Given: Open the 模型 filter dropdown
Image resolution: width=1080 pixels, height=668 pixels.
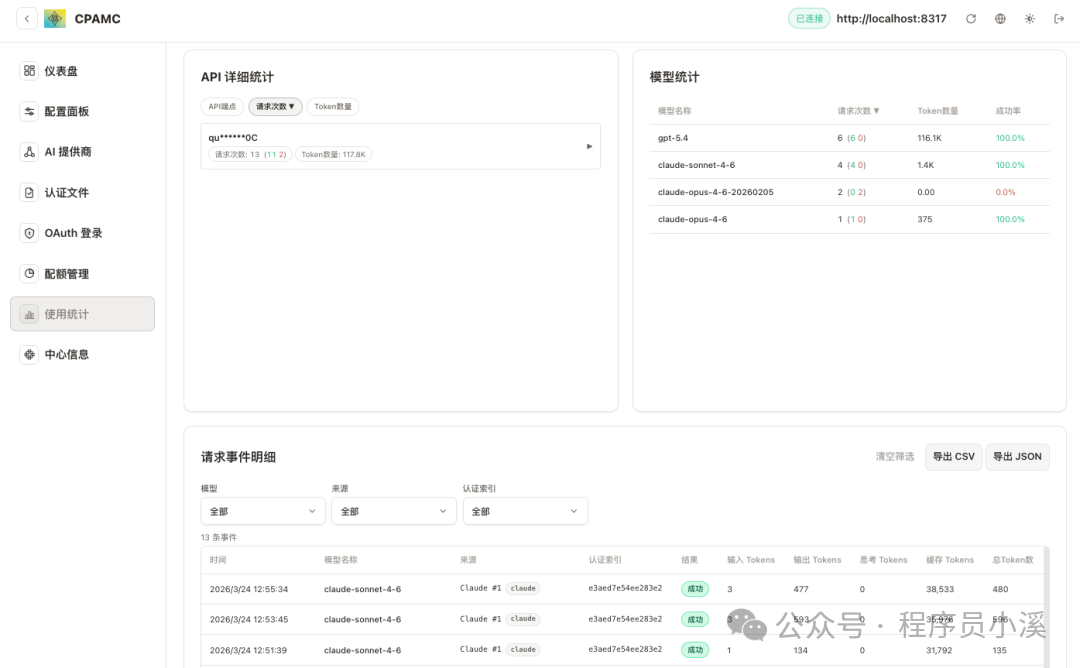Looking at the screenshot, I should click(262, 511).
